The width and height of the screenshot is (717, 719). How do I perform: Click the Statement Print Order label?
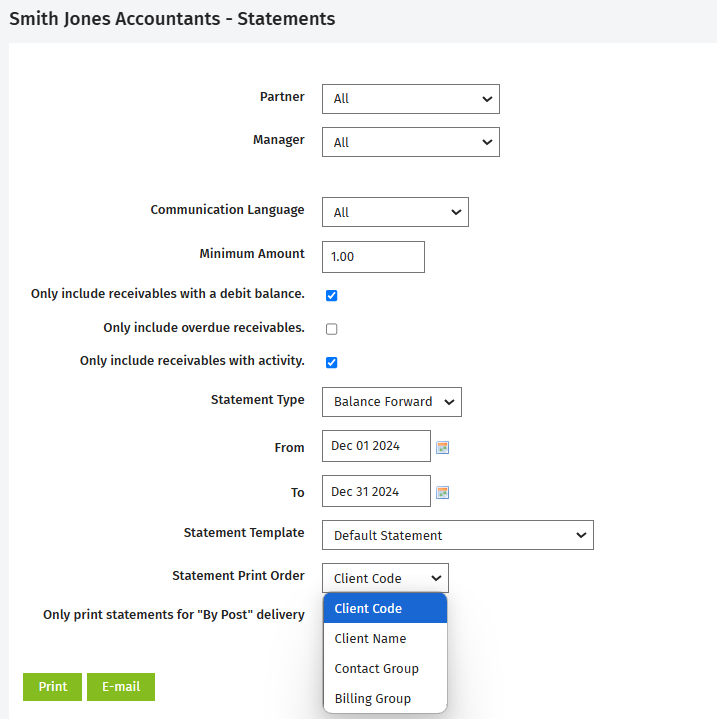tap(238, 575)
